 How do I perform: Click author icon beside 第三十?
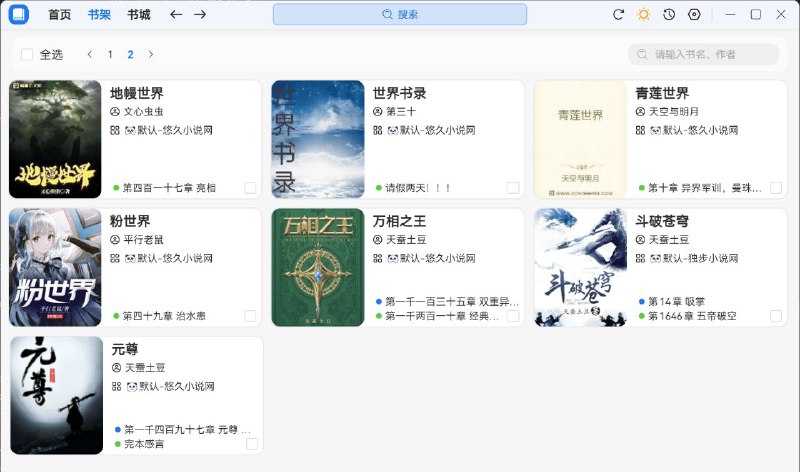378,111
